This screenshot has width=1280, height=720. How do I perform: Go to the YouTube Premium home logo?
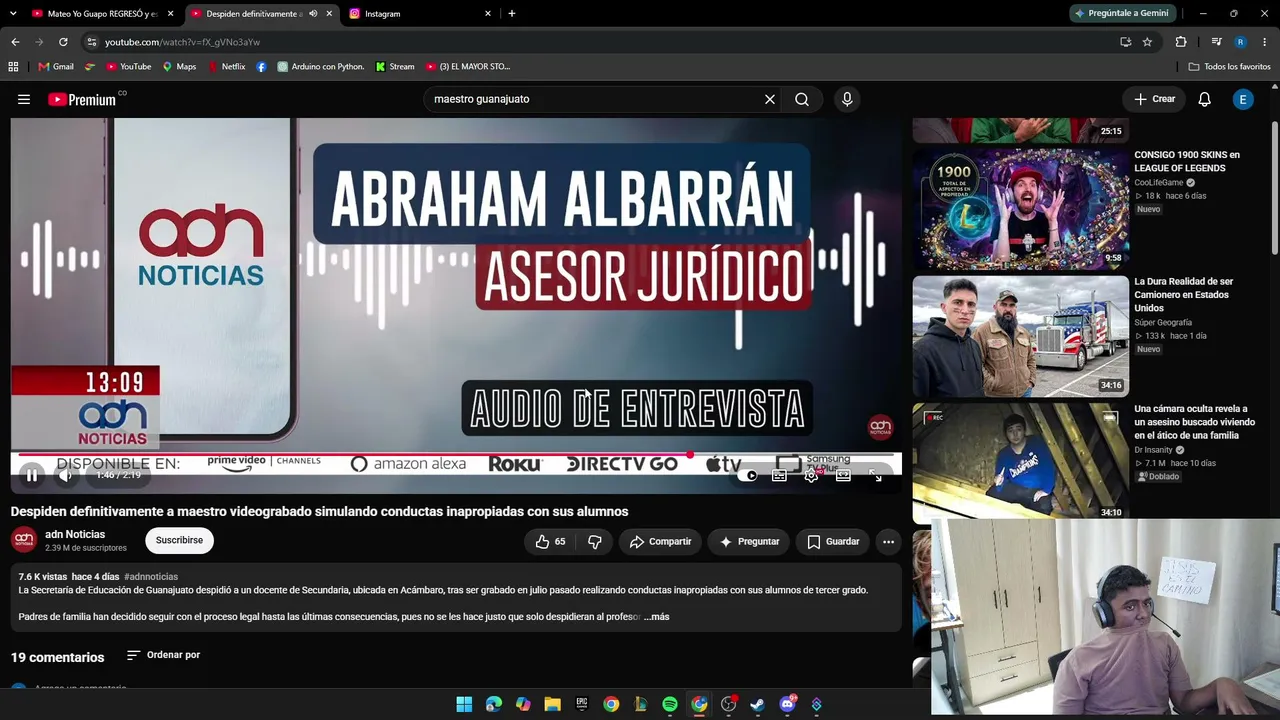pyautogui.click(x=82, y=100)
